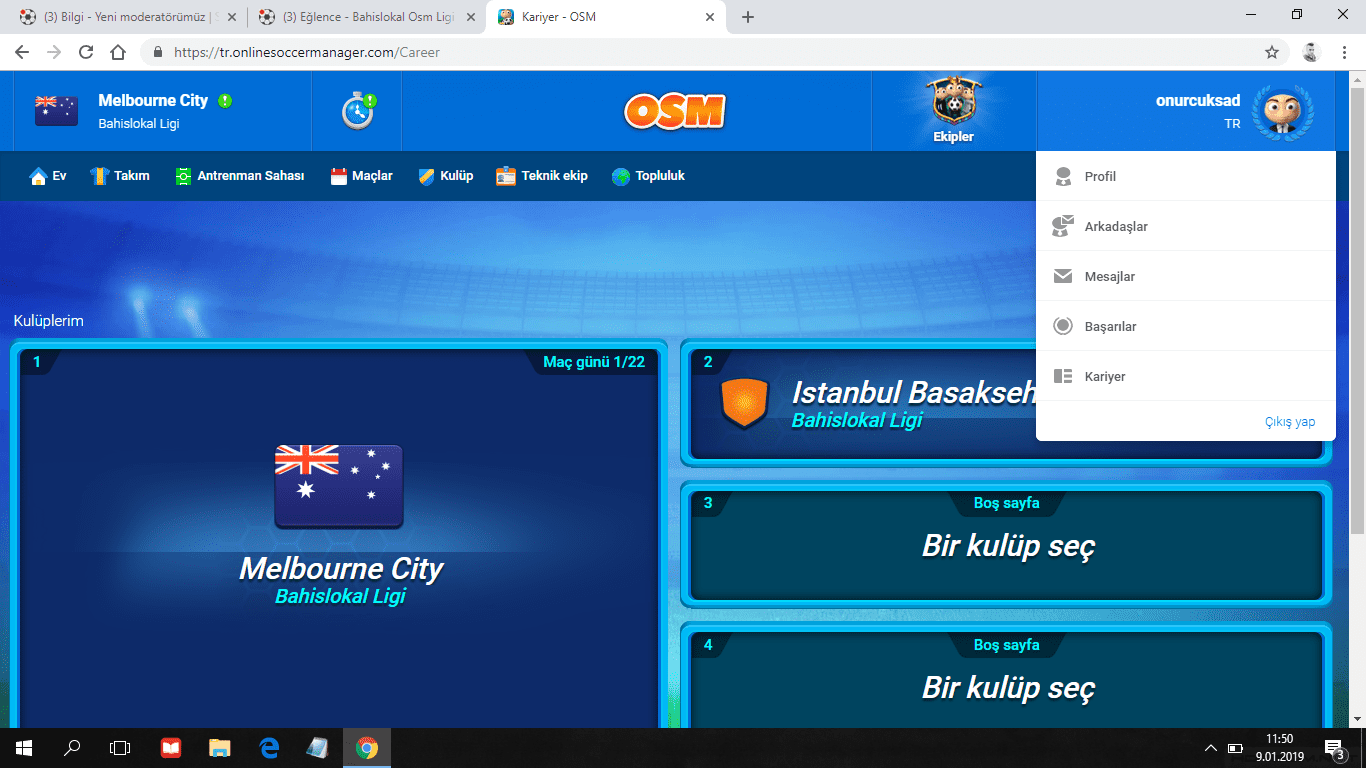Close the Kariyer - OSM tab
This screenshot has height=768, width=1366.
(710, 17)
